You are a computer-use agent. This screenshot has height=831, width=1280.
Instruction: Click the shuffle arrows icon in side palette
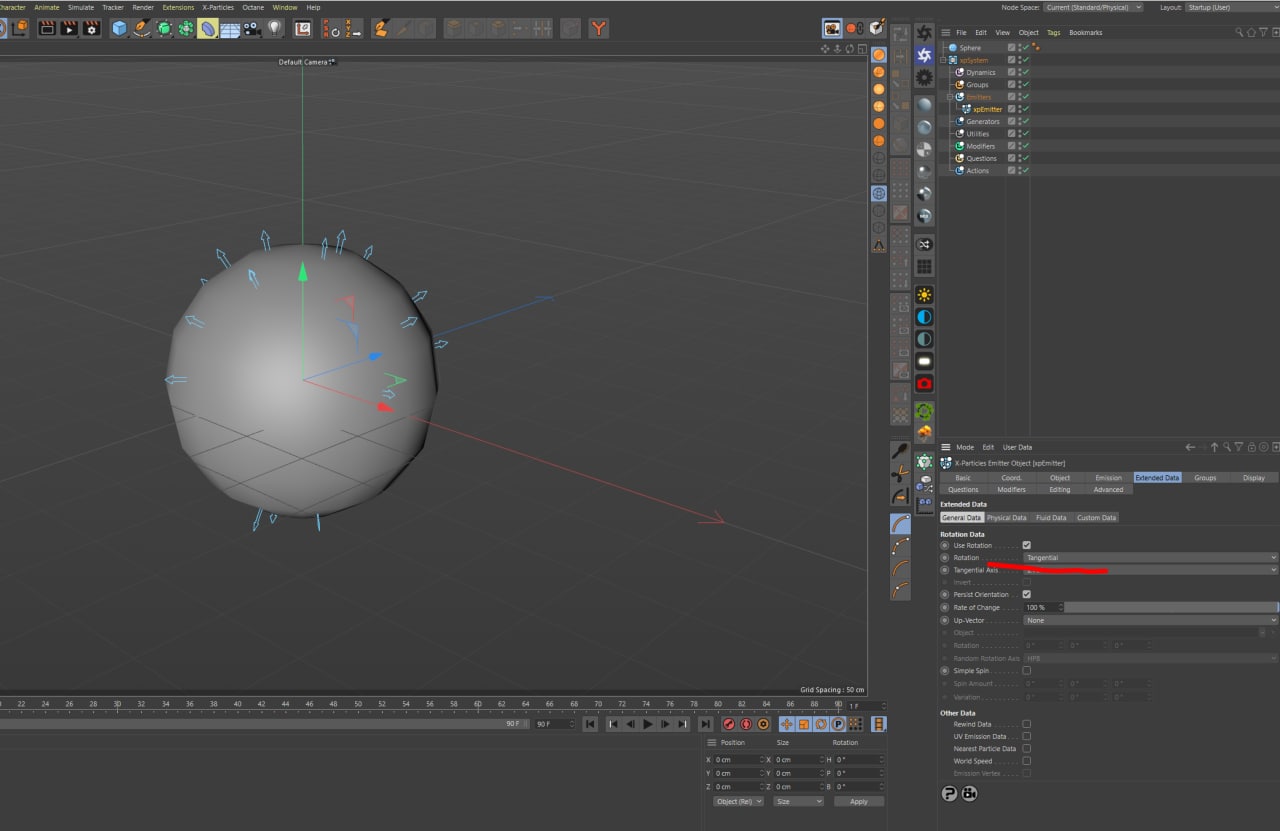click(x=924, y=245)
